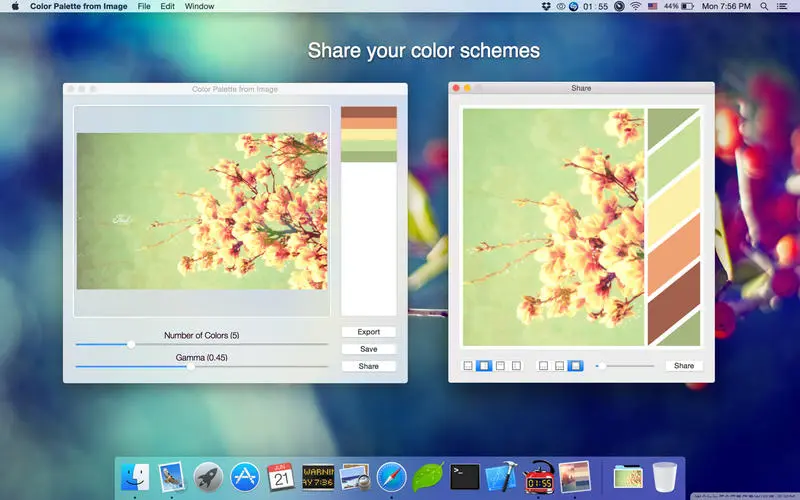Pick the brown swatch in palette list
Screen dimensions: 800x500
pyautogui.click(x=368, y=112)
